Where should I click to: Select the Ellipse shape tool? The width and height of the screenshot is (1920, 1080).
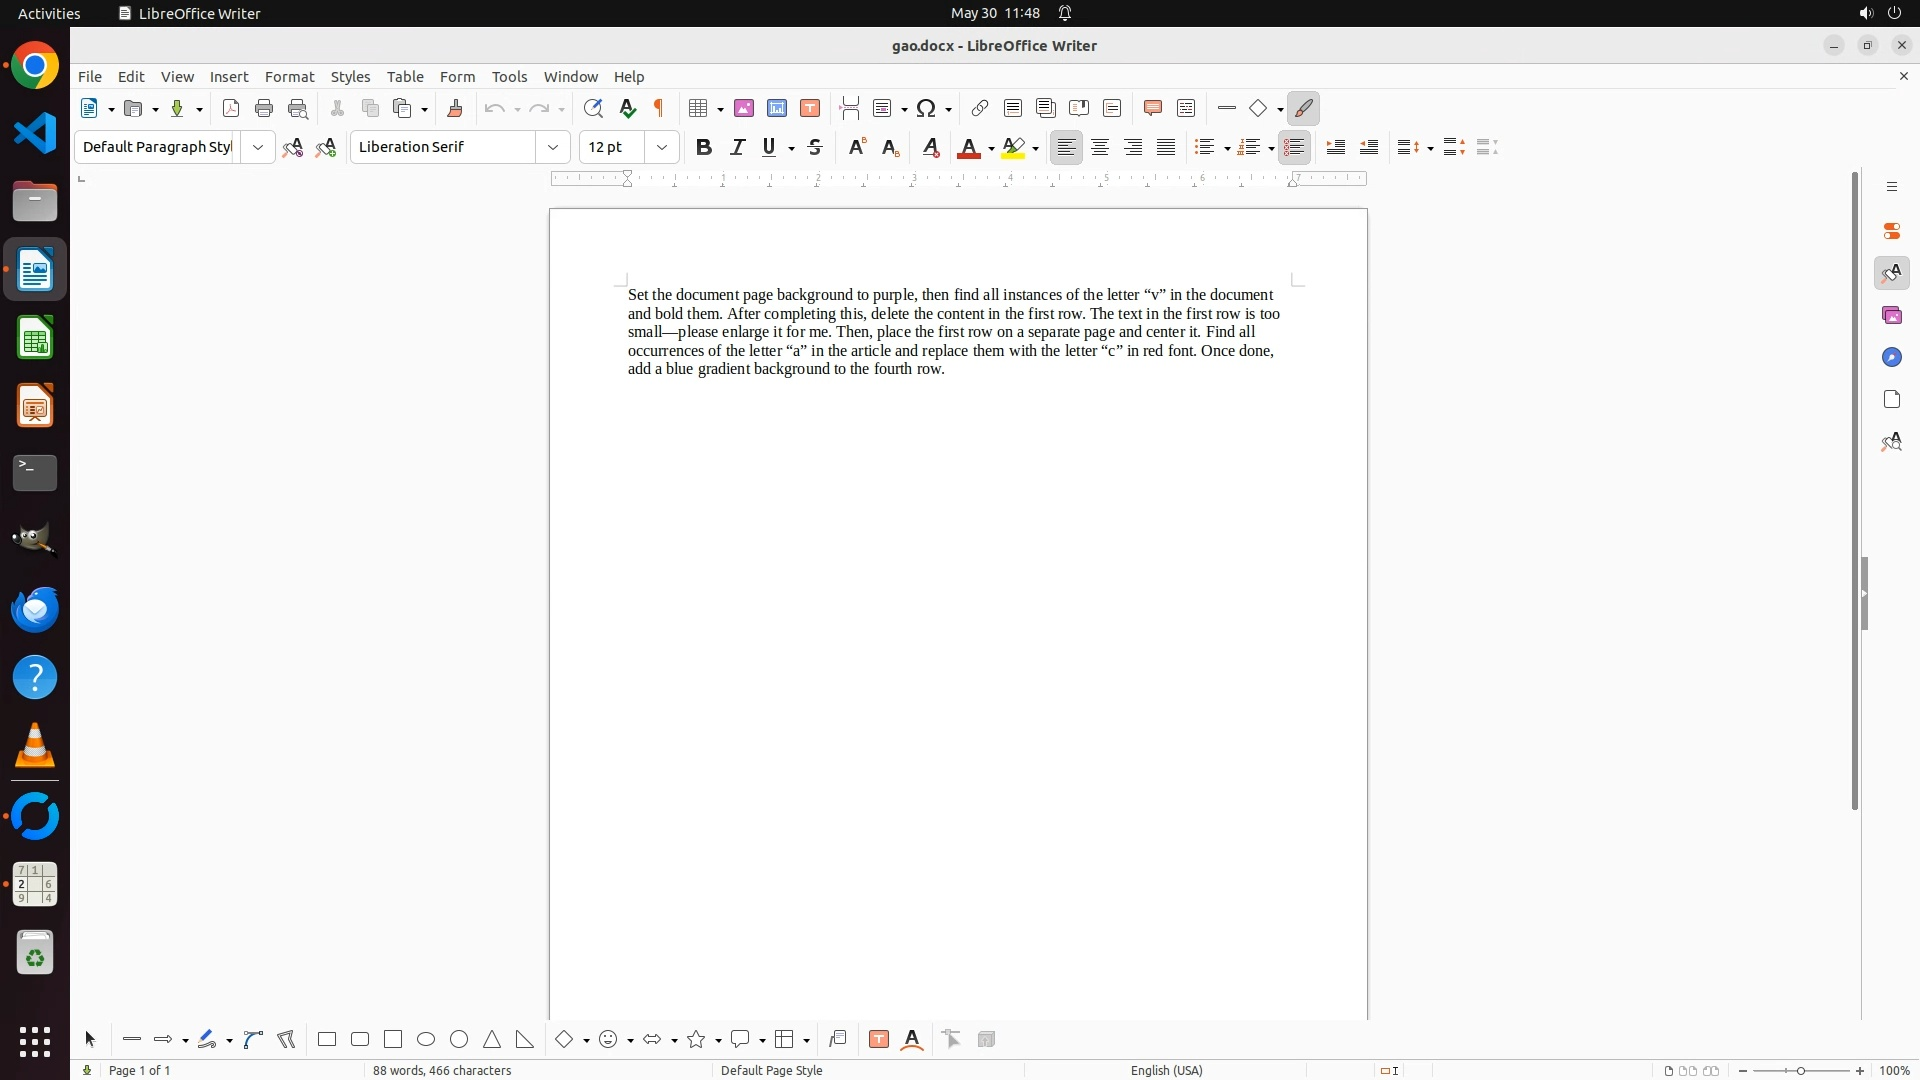(426, 1039)
